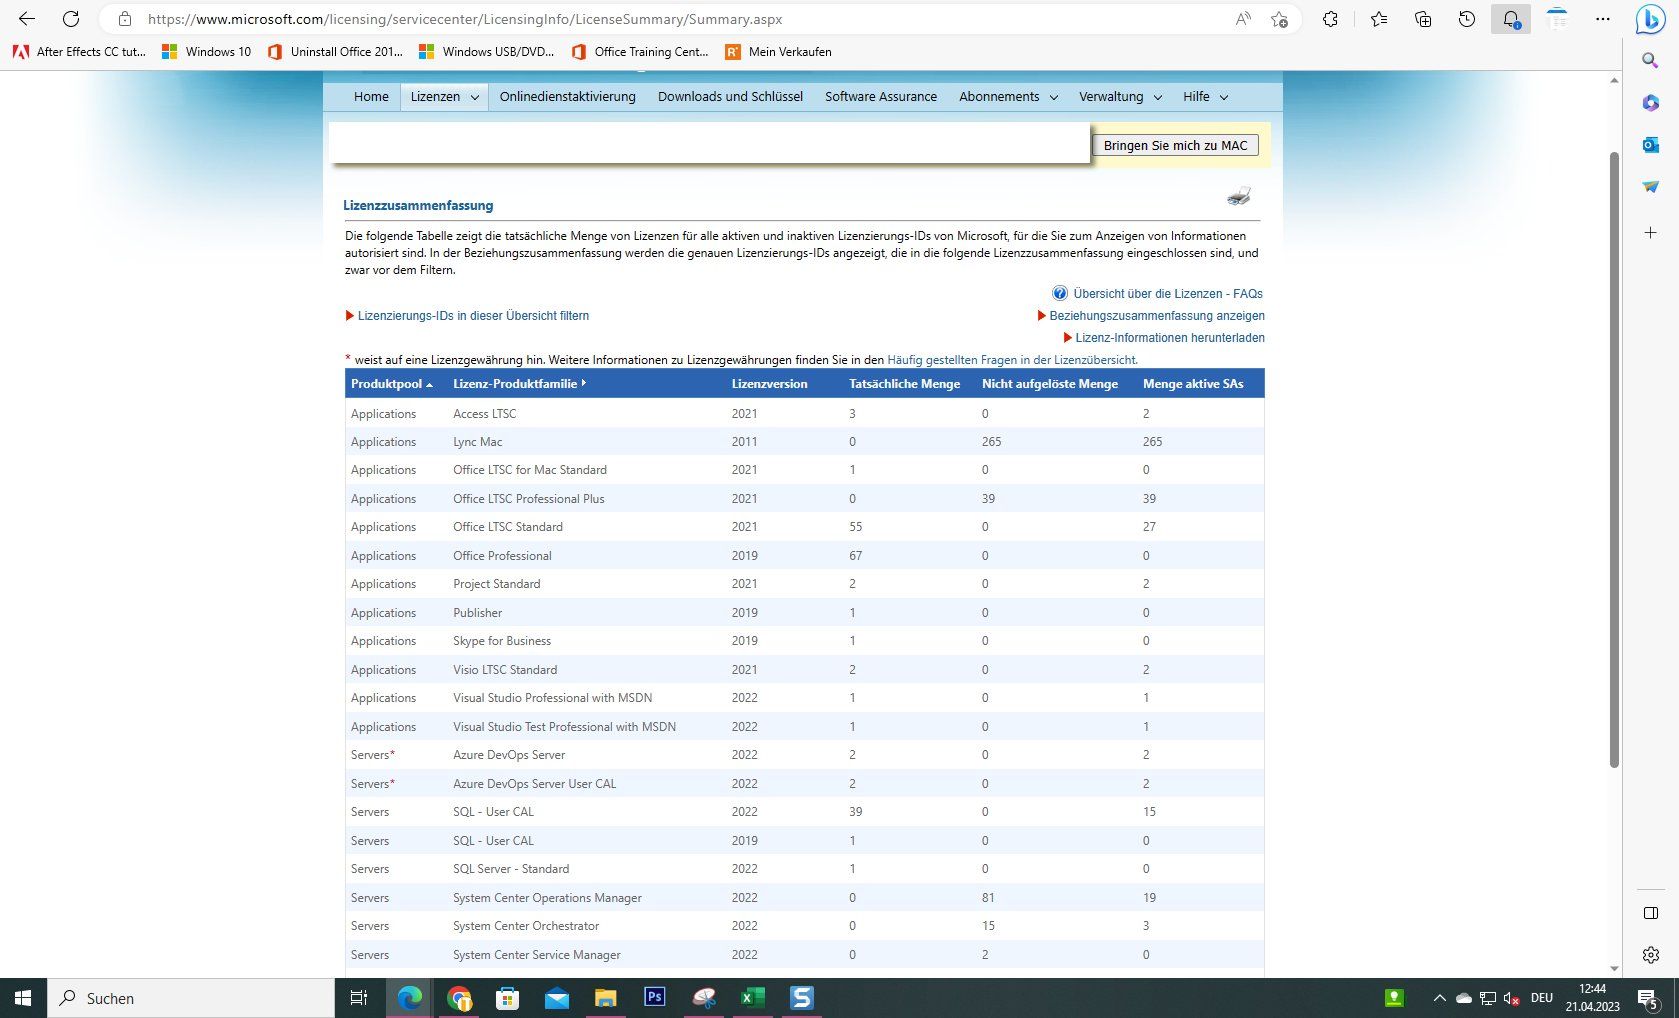Expand the Verwaltung menu dropdown
This screenshot has height=1018, width=1679.
1120,97
